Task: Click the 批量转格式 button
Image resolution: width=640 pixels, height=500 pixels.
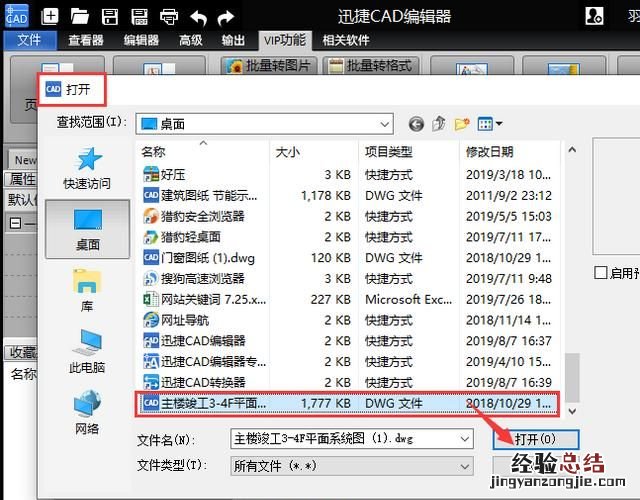Action: pos(371,65)
